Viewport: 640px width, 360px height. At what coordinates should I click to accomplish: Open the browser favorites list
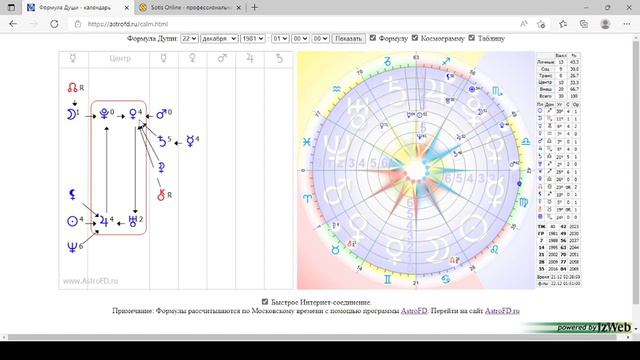563,24
